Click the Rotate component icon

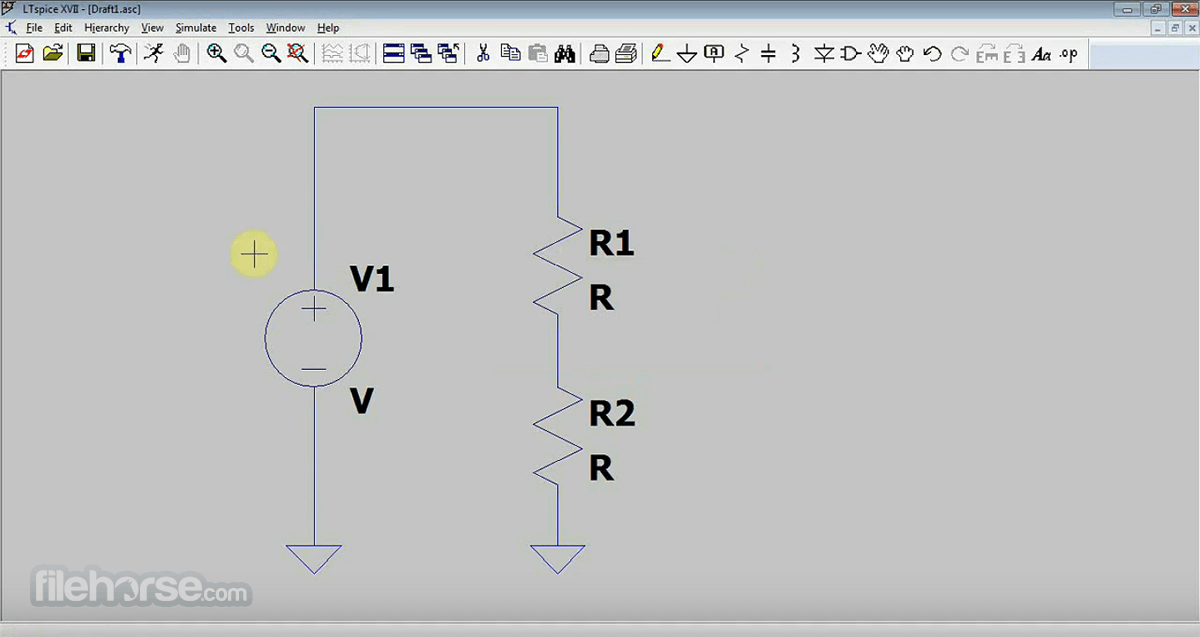point(987,53)
